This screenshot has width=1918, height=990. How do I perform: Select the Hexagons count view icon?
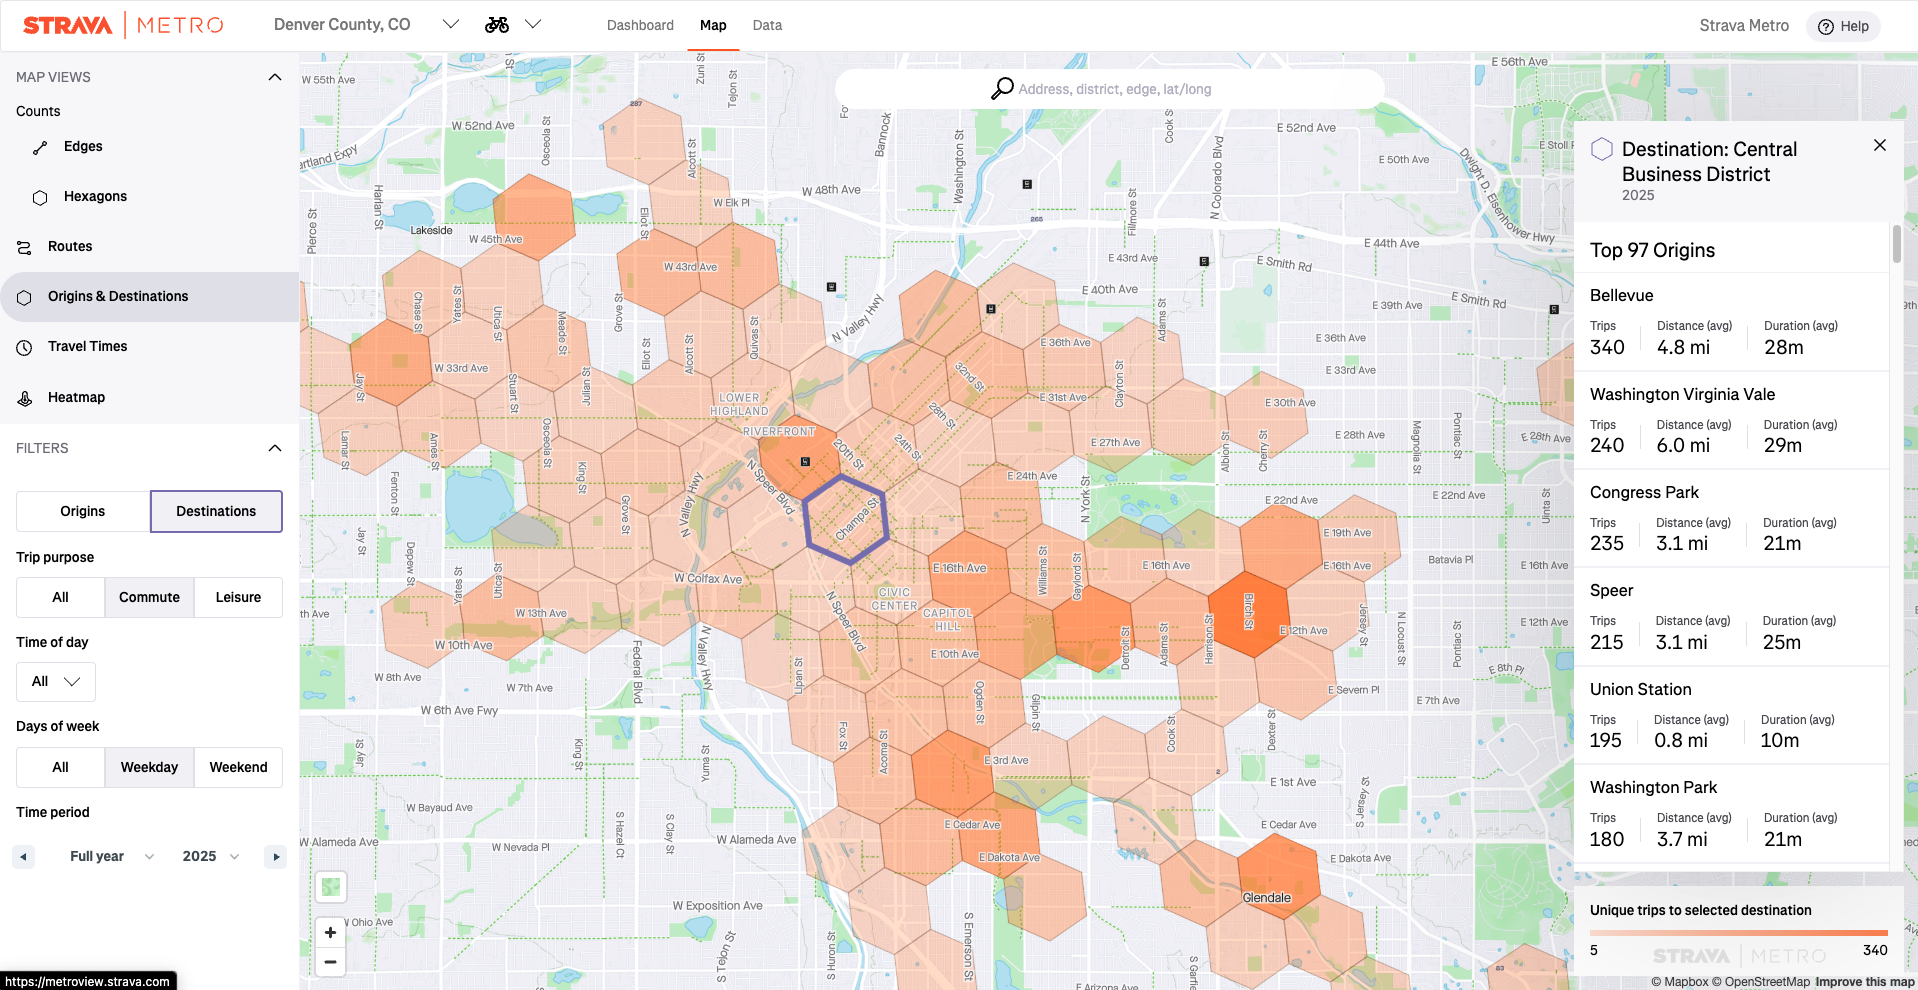[40, 197]
